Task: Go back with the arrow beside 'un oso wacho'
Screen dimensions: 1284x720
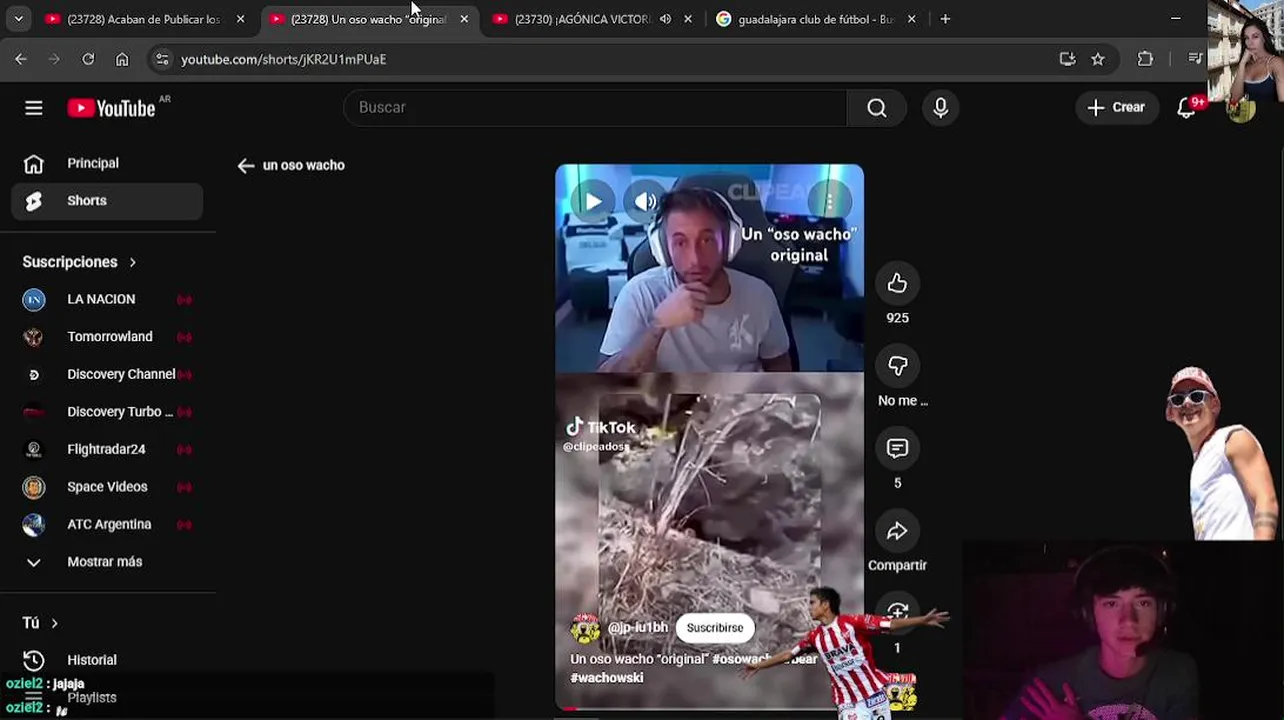Action: (246, 166)
